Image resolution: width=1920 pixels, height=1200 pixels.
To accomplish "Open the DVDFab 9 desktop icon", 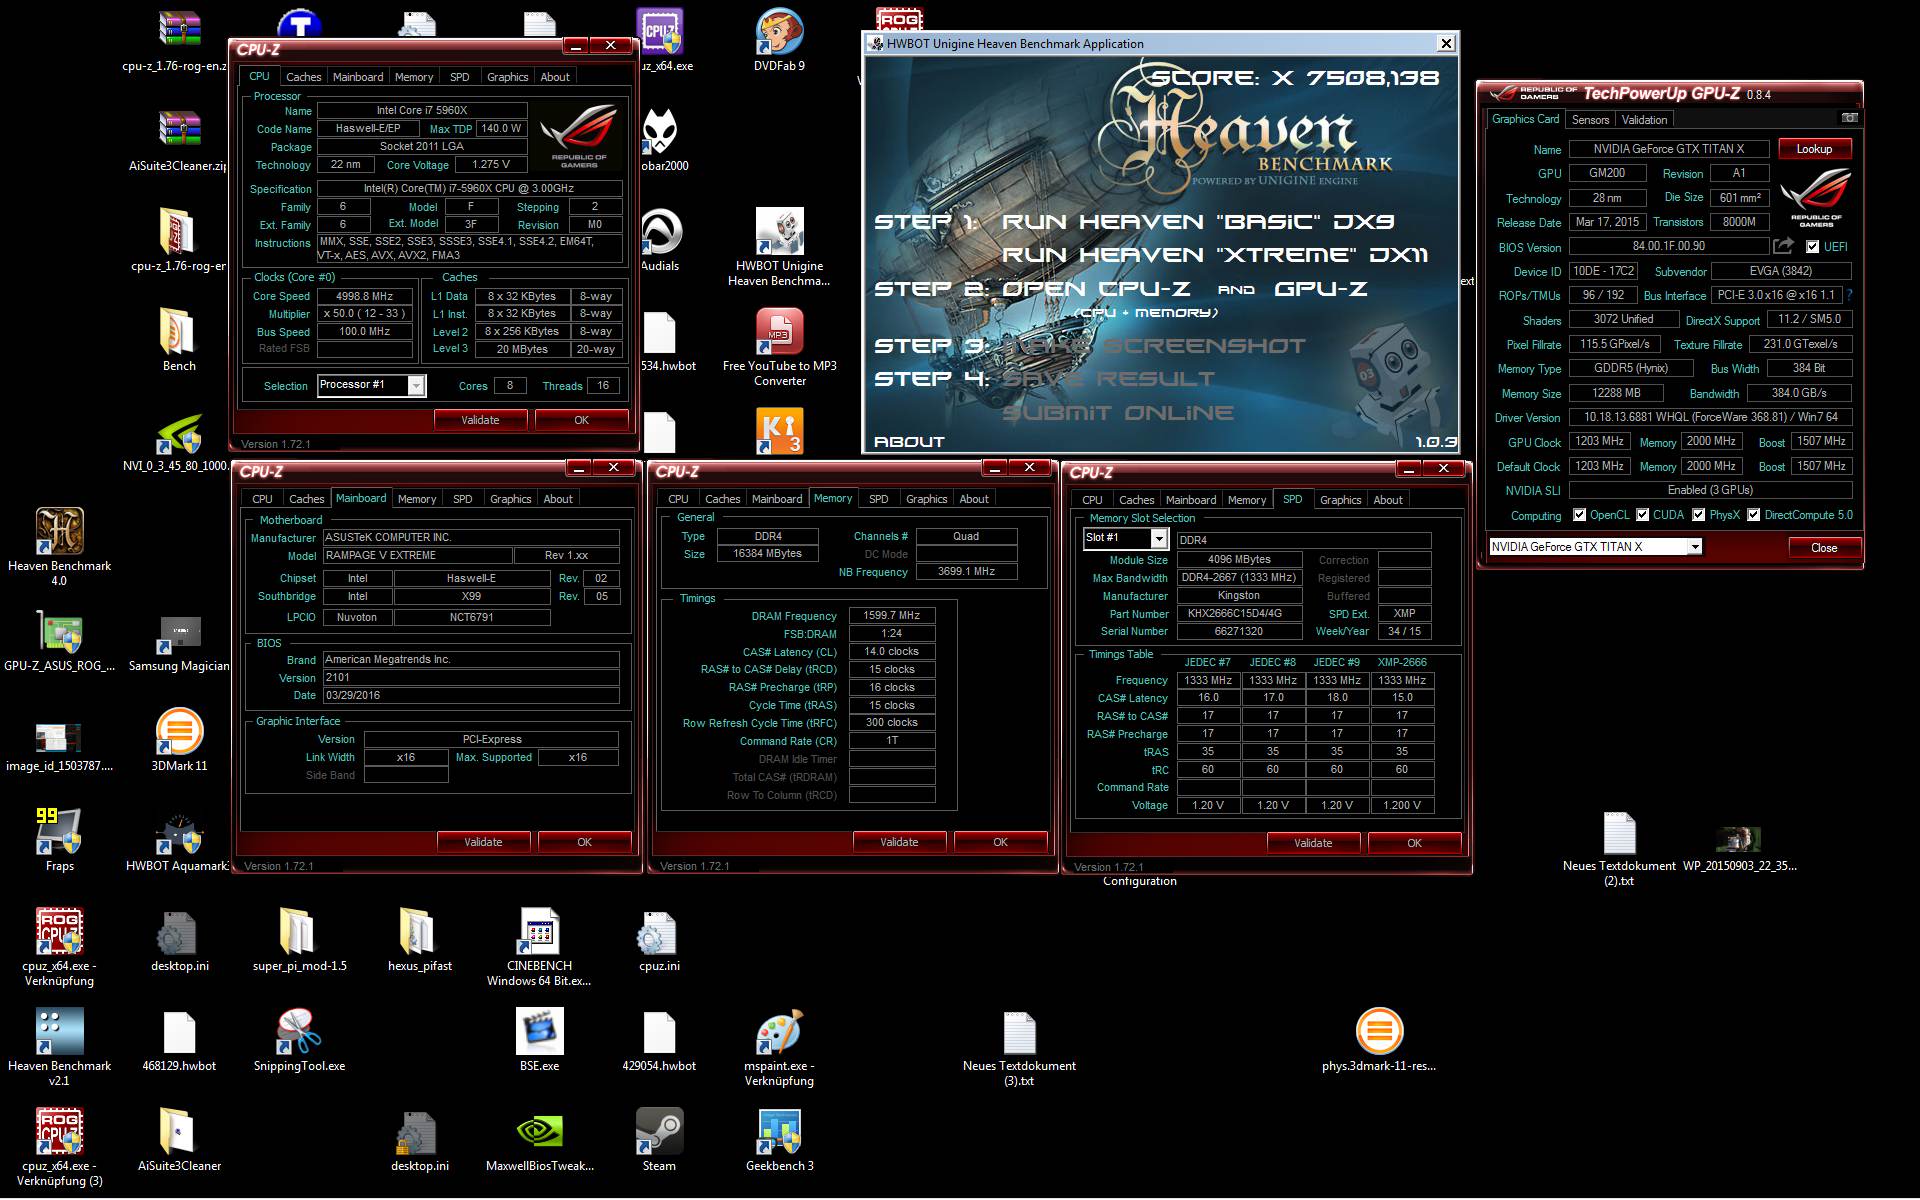I will pos(779,32).
